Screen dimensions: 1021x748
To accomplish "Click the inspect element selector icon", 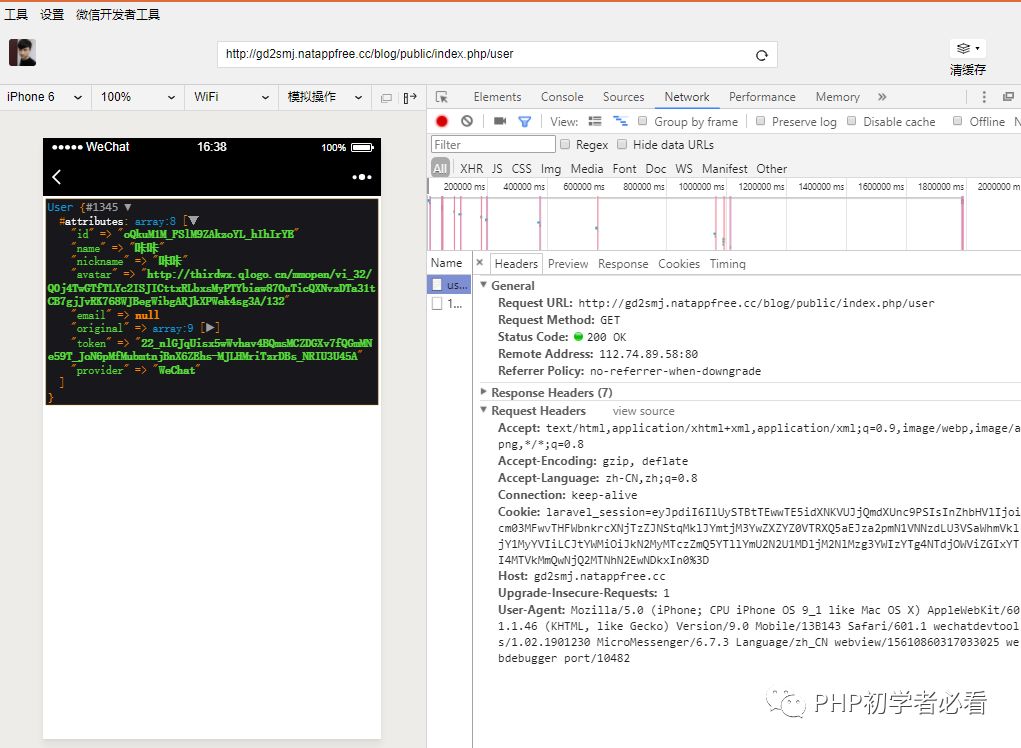I will tap(442, 97).
